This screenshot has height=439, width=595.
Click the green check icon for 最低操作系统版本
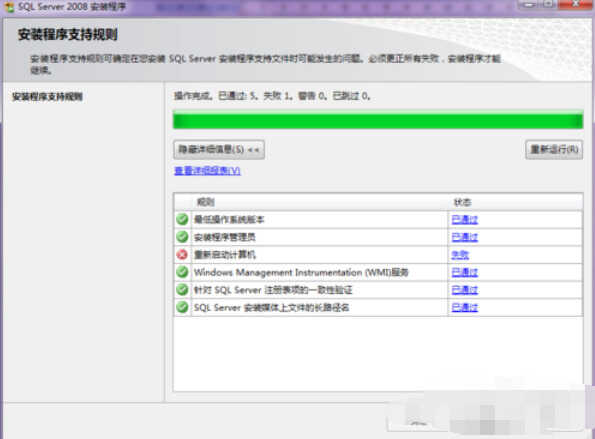[x=182, y=219]
